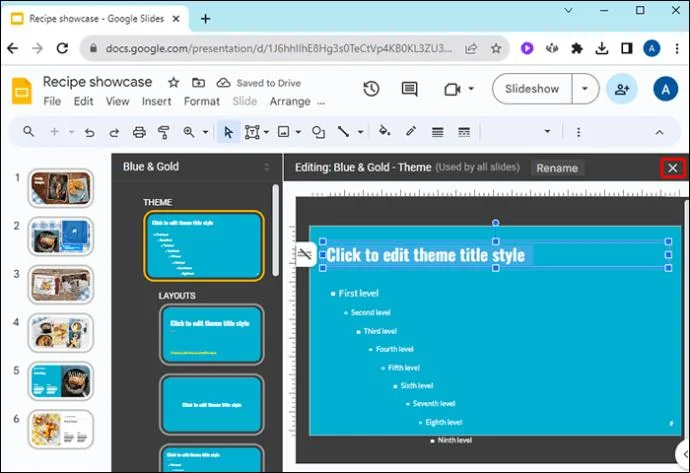The height and width of the screenshot is (473, 690).
Task: Open the Format menu
Action: (202, 101)
